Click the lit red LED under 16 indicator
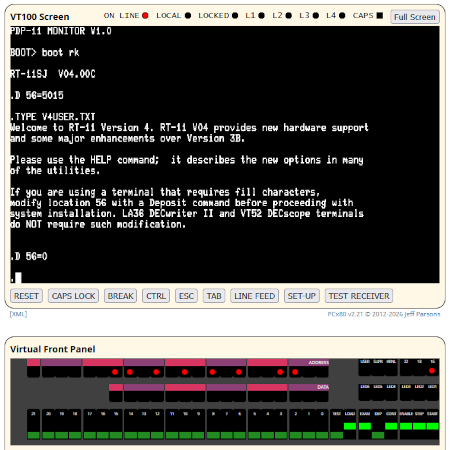 click(432, 371)
